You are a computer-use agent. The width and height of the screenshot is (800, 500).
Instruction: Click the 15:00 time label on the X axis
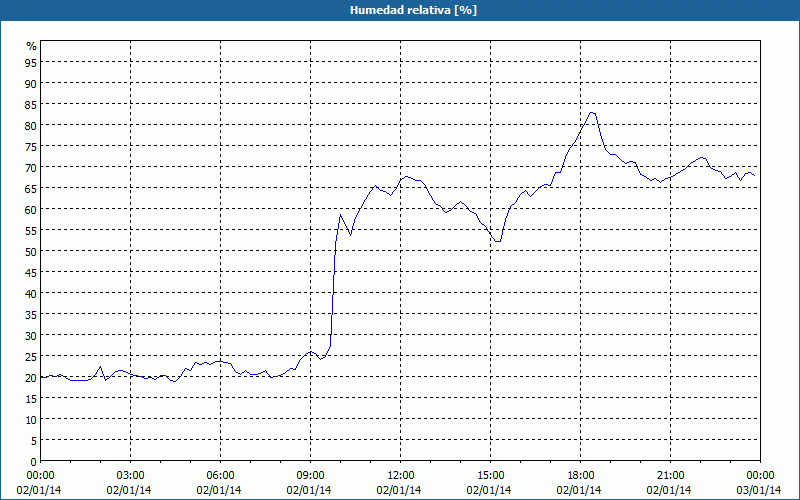[x=490, y=476]
